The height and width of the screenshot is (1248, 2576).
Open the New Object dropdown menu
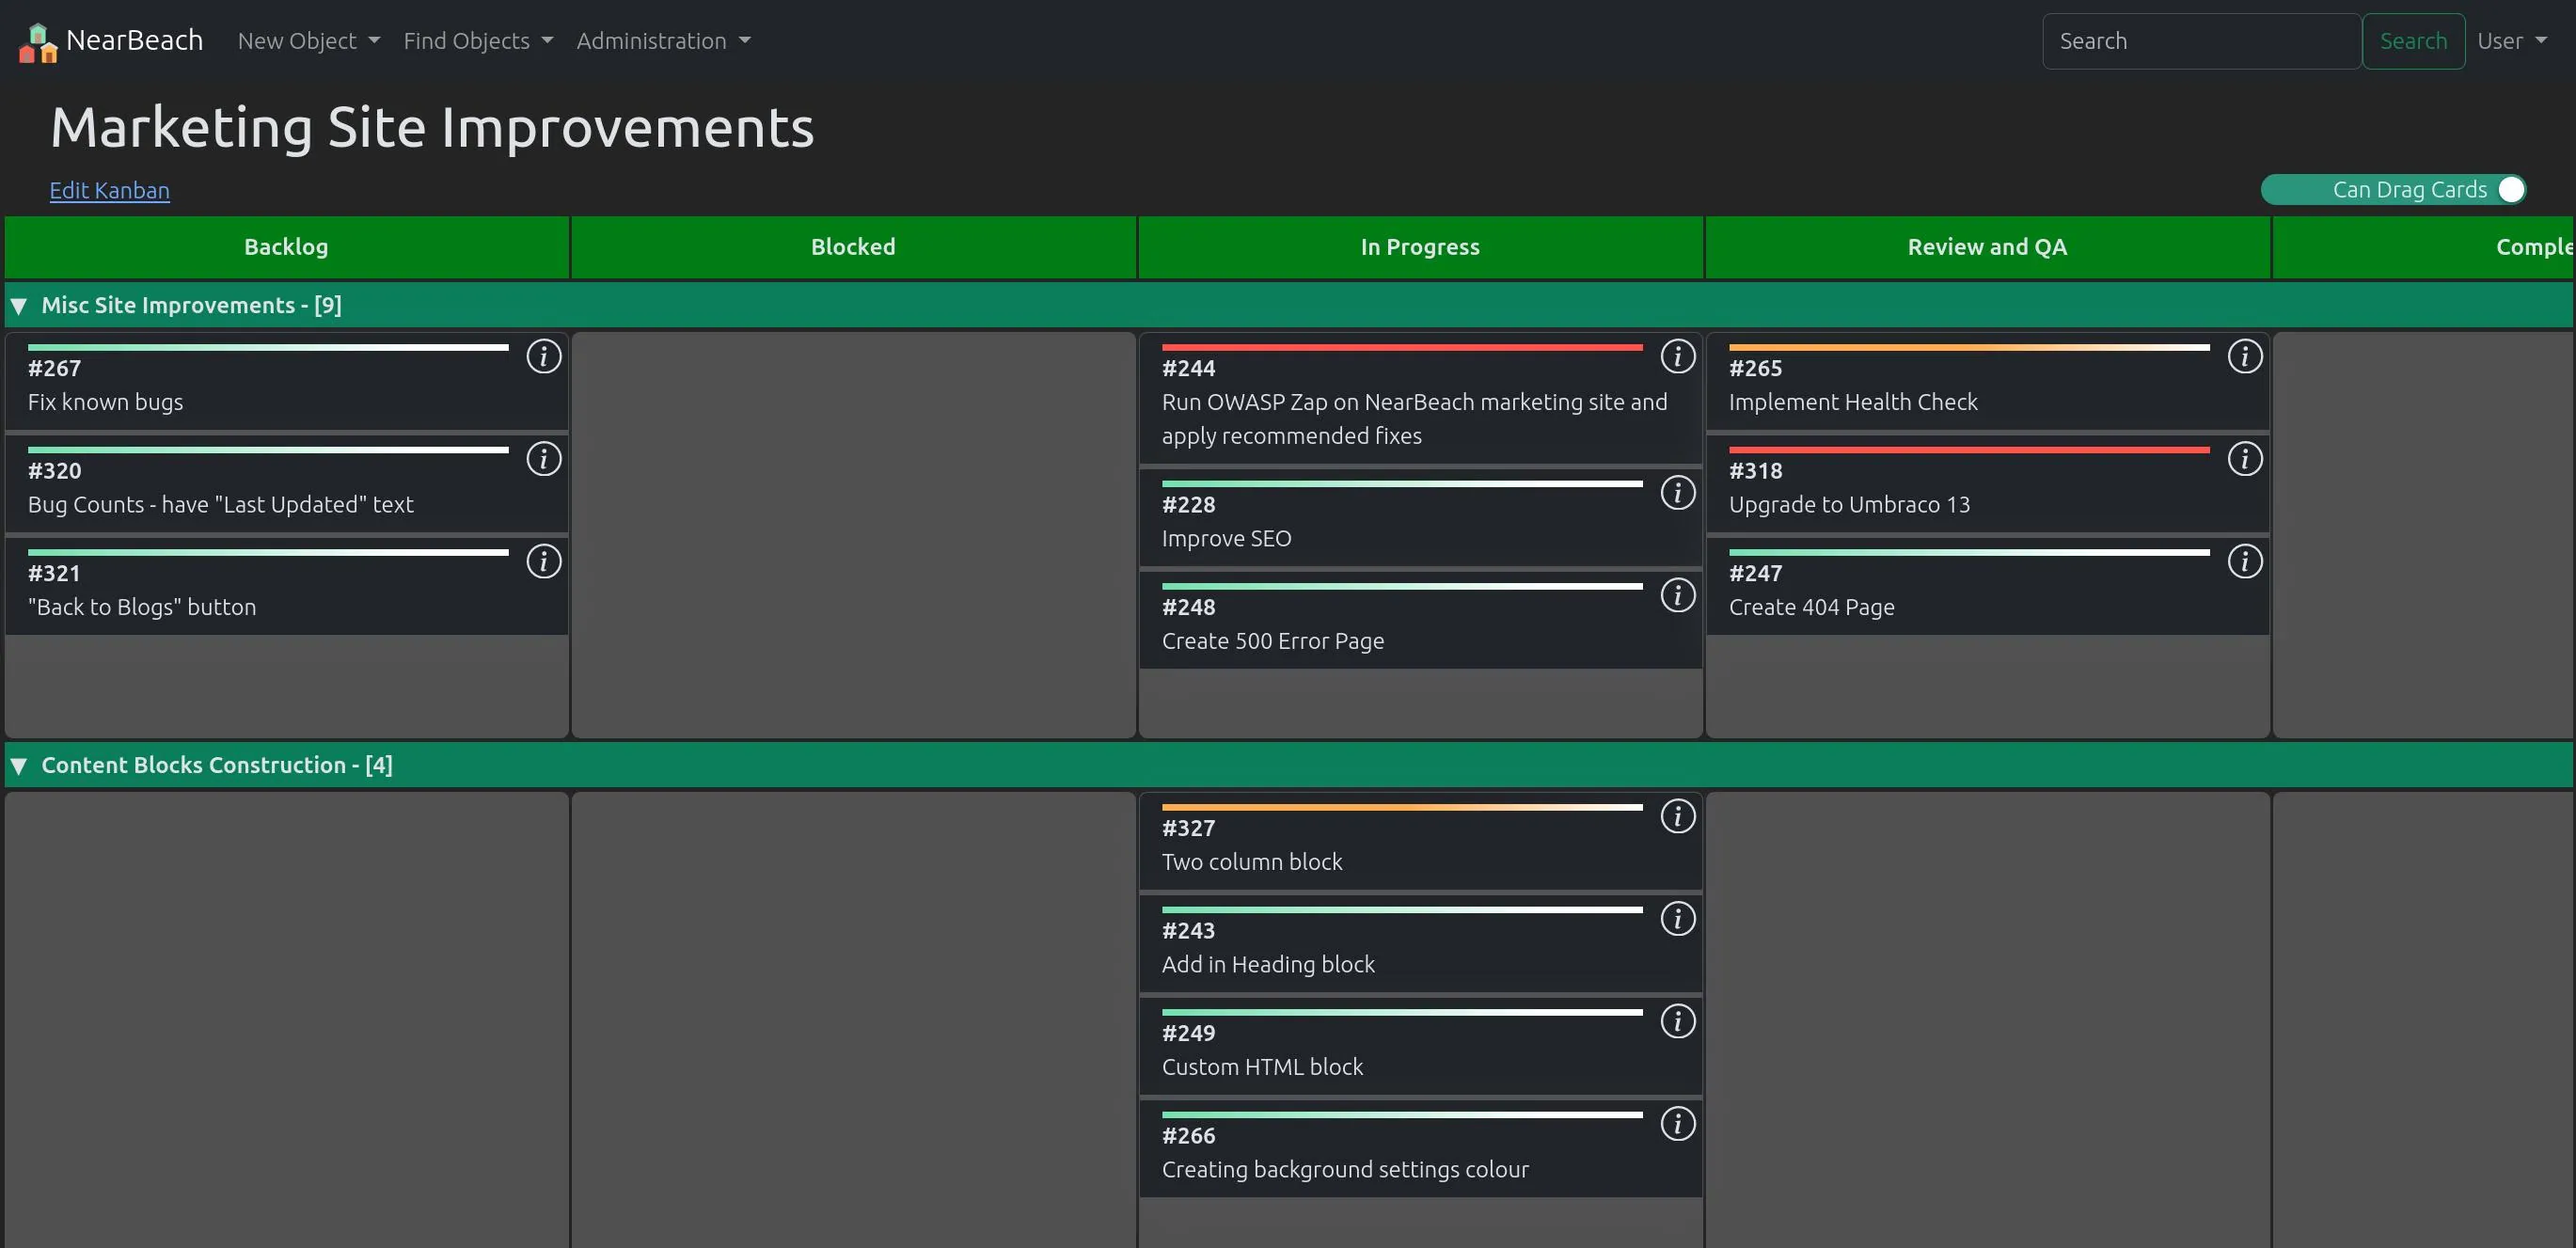[x=308, y=41]
